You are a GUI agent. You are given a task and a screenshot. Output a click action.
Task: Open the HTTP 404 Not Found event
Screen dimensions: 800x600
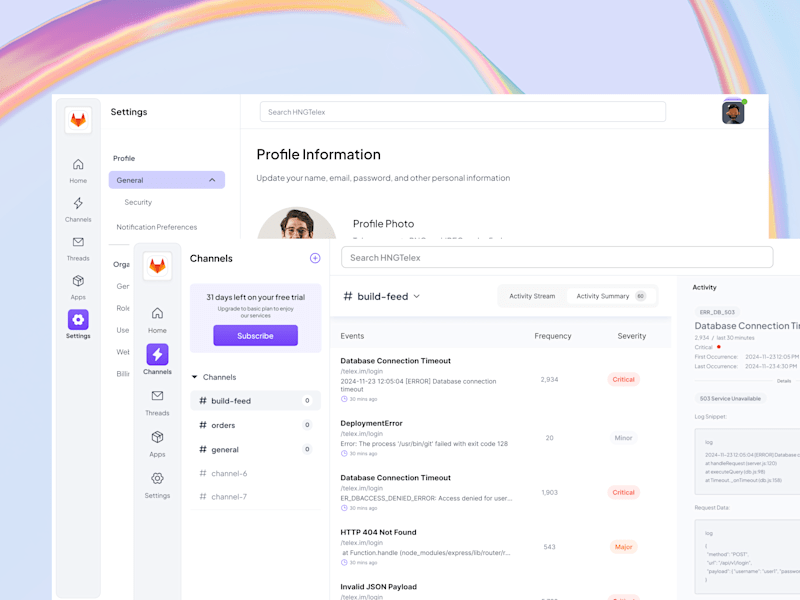click(379, 532)
